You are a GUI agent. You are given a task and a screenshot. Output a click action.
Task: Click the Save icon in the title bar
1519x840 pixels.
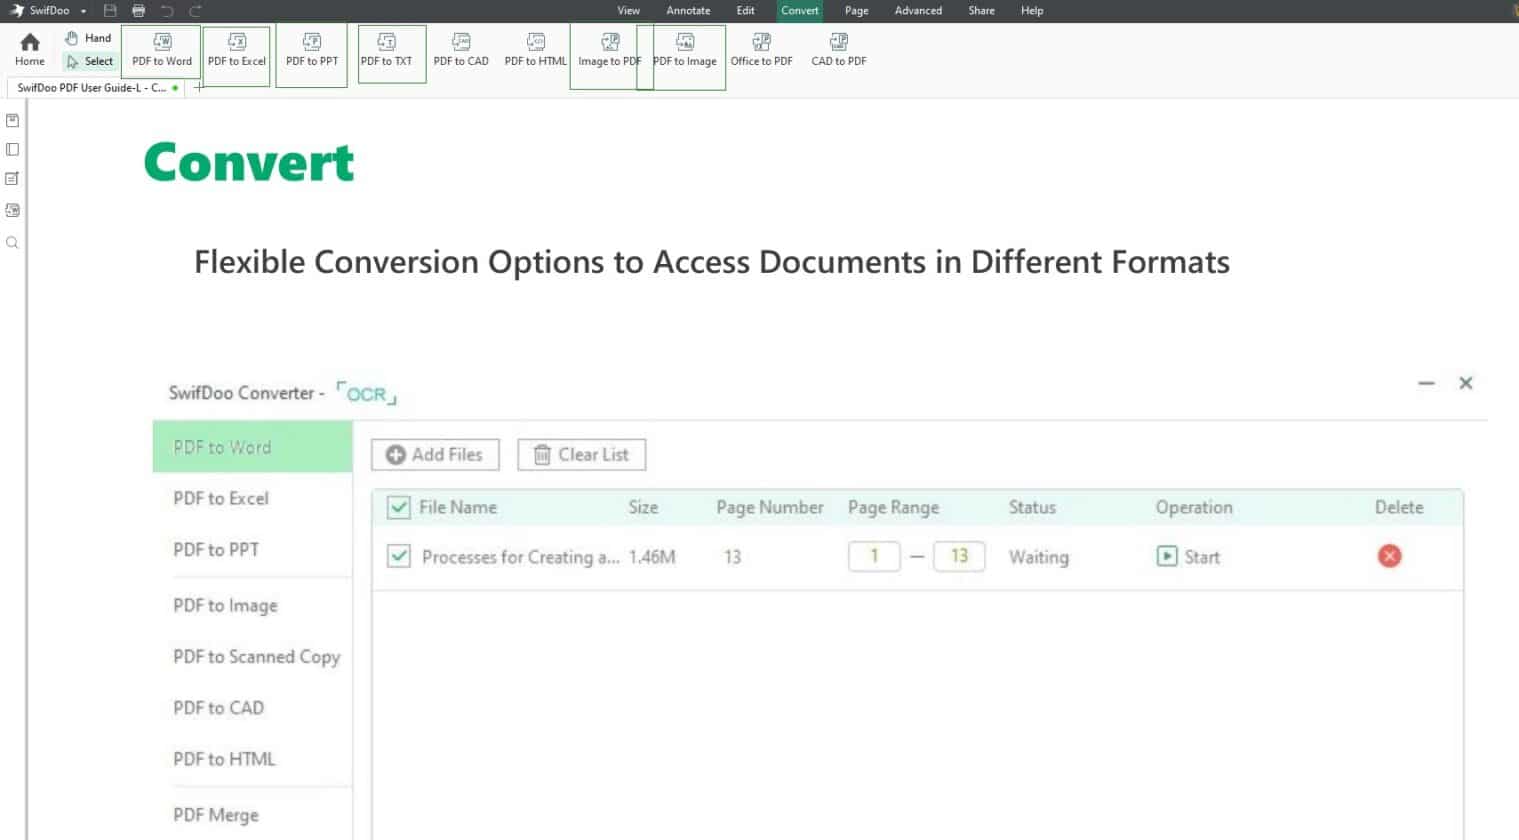click(110, 10)
